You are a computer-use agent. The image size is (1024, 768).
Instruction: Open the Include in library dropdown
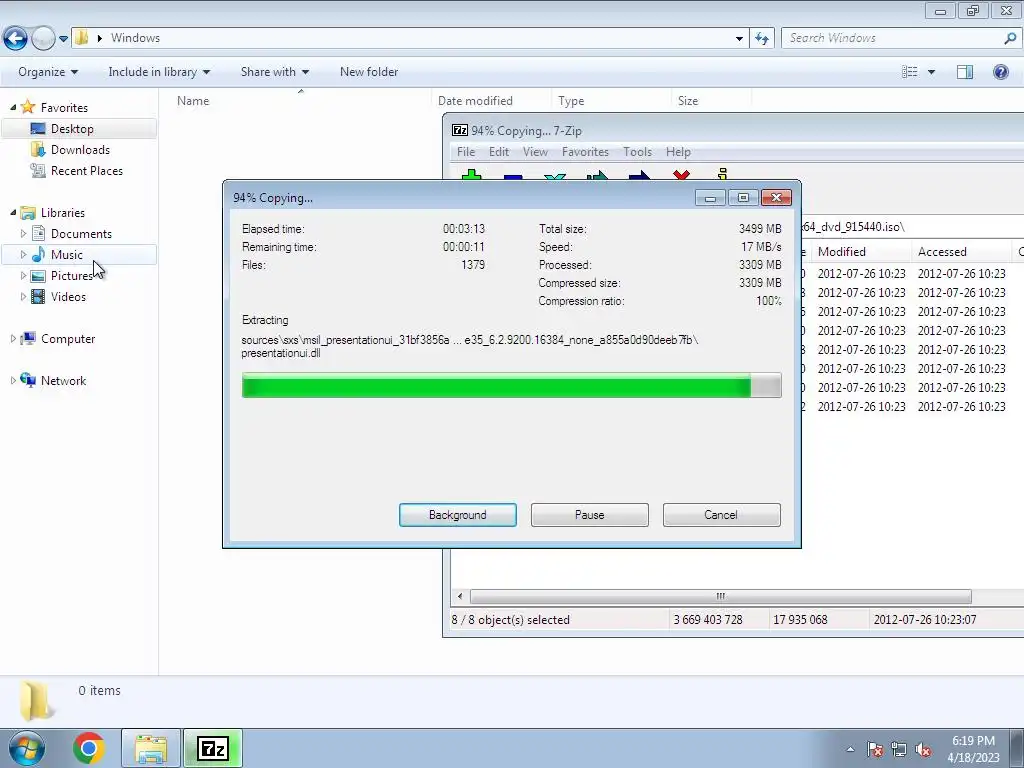(x=159, y=72)
